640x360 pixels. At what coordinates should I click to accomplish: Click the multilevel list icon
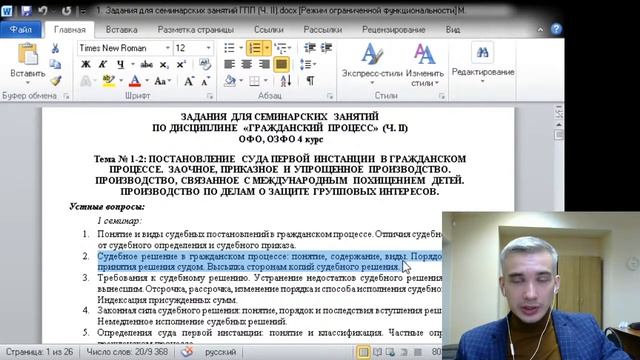(x=280, y=48)
